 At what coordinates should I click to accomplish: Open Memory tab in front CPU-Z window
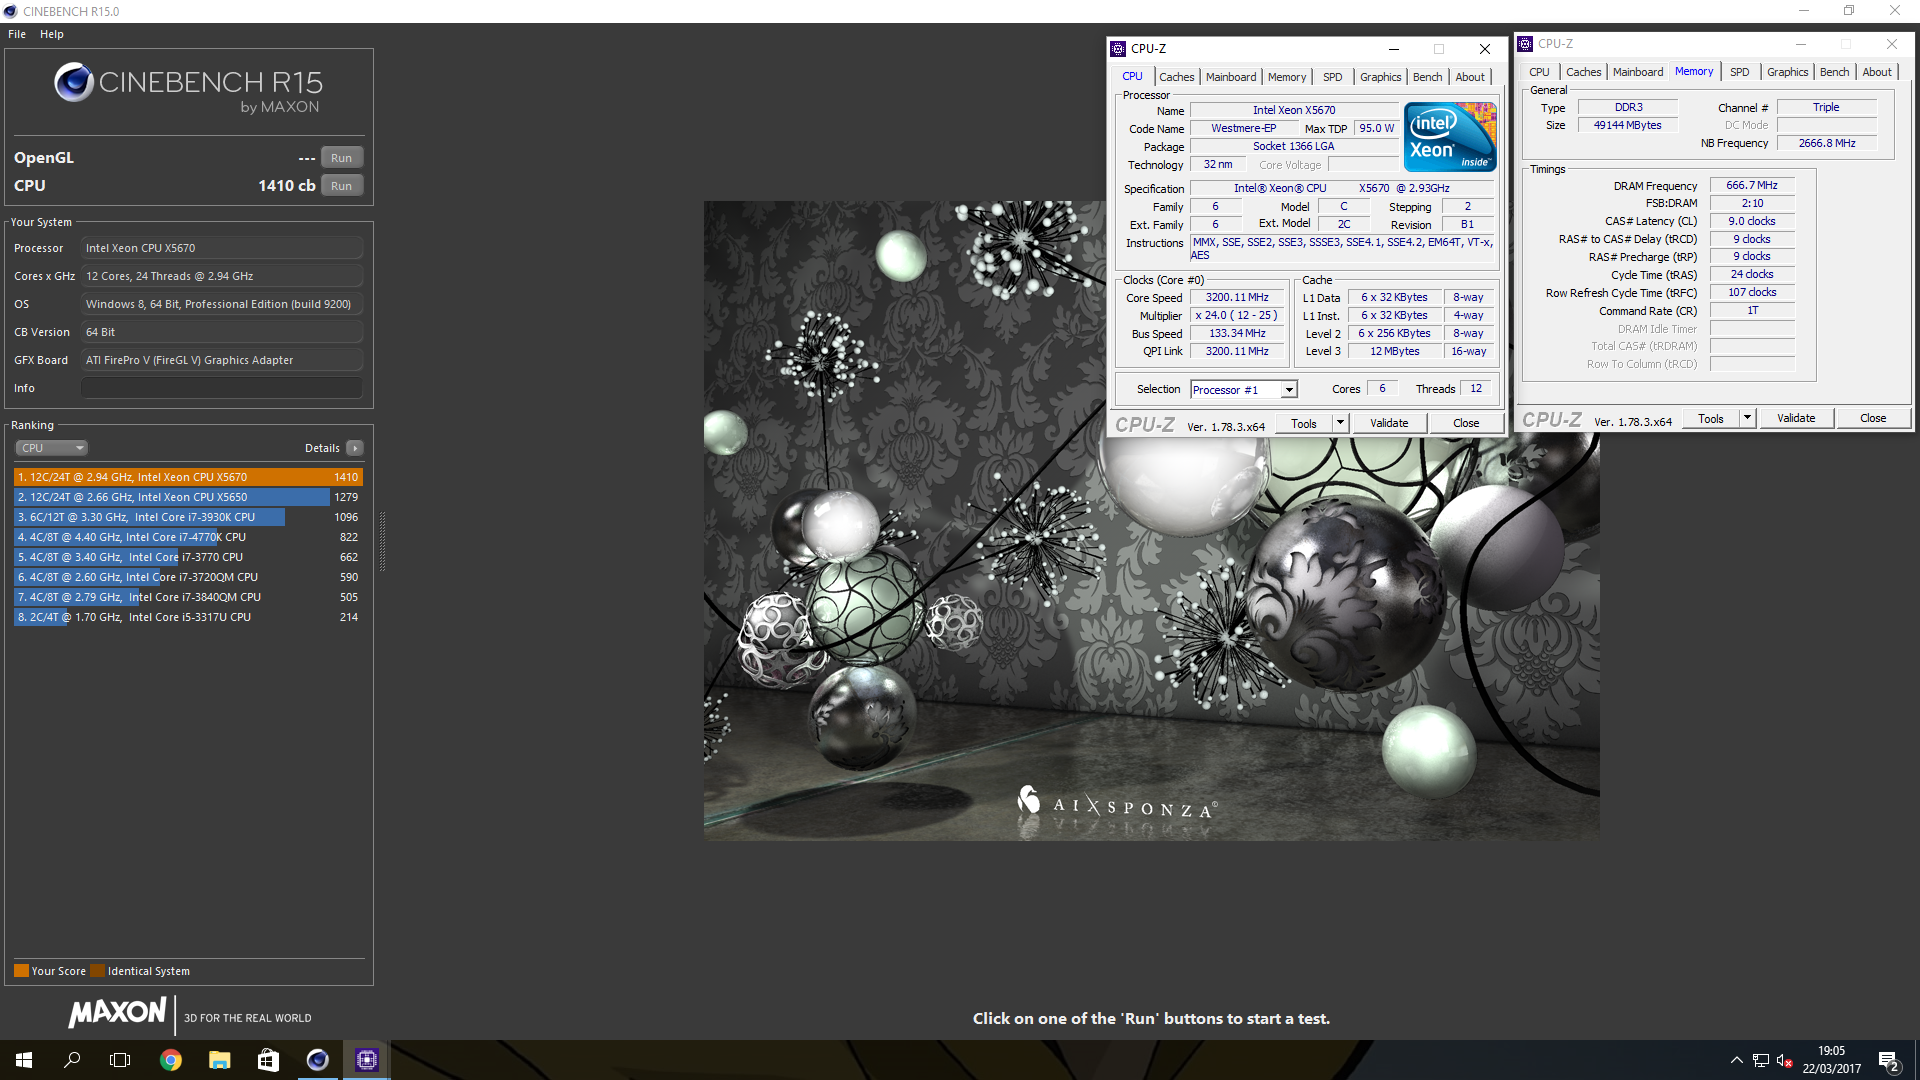point(1286,77)
